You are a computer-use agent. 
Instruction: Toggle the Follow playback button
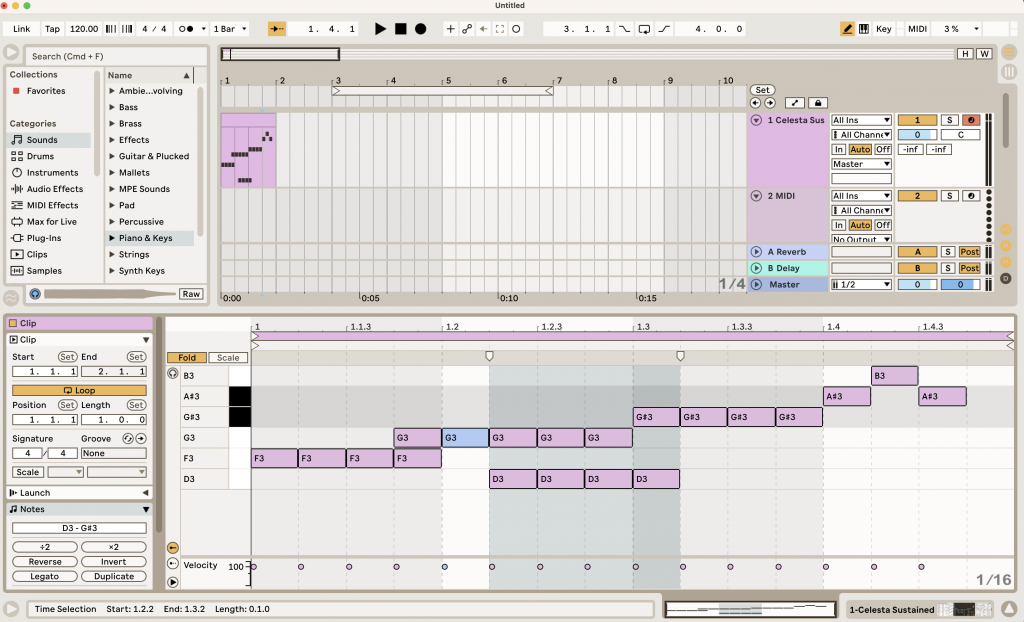[277, 29]
